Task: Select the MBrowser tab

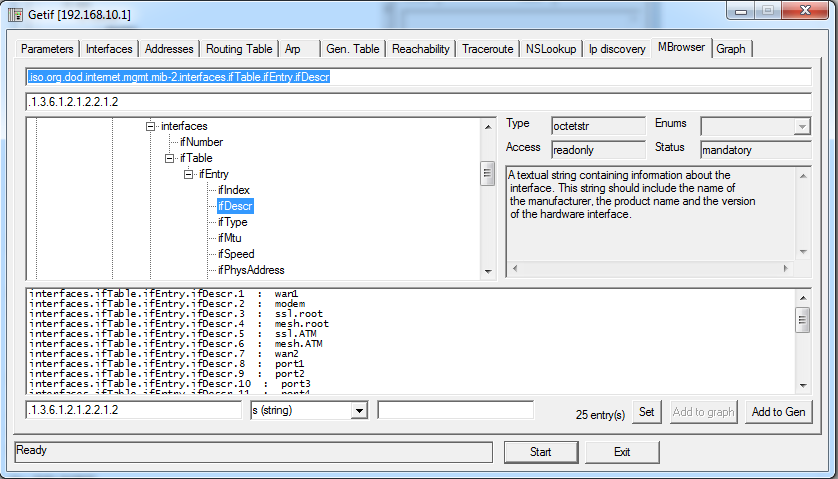Action: 681,47
